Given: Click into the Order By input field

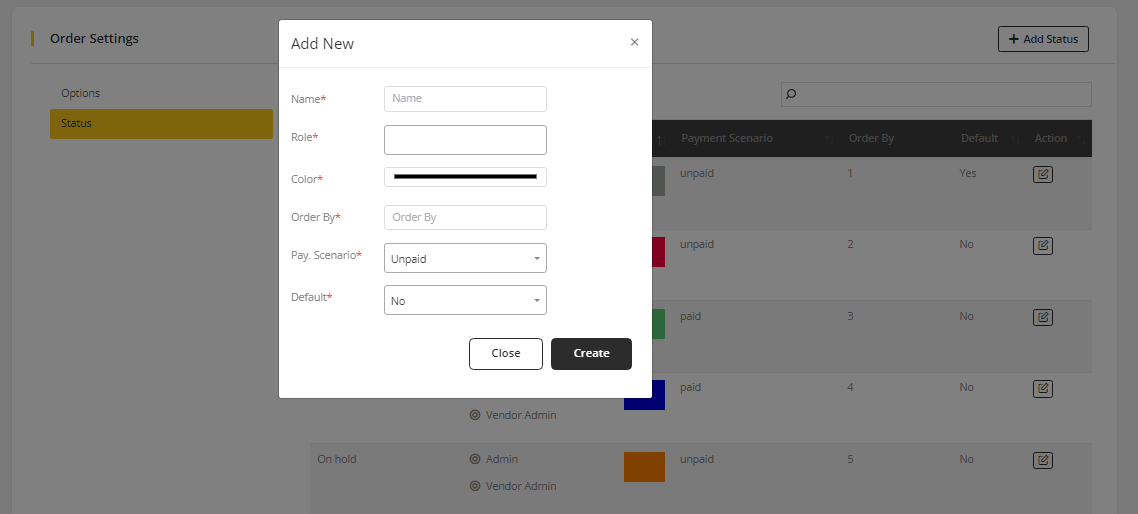Looking at the screenshot, I should pos(465,217).
